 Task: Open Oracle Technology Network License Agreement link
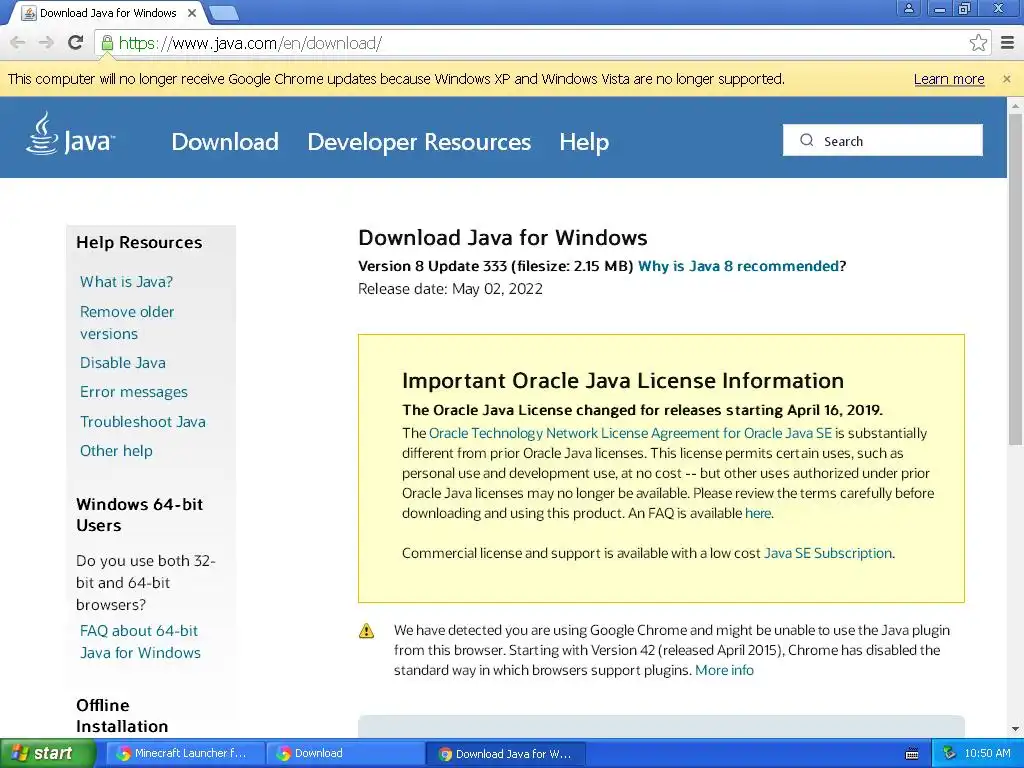point(630,433)
